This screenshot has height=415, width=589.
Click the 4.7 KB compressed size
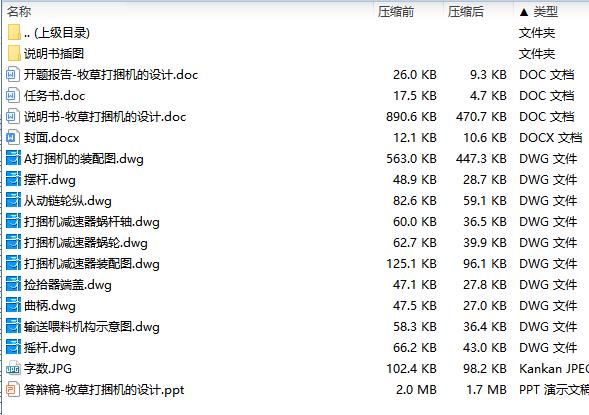point(488,96)
